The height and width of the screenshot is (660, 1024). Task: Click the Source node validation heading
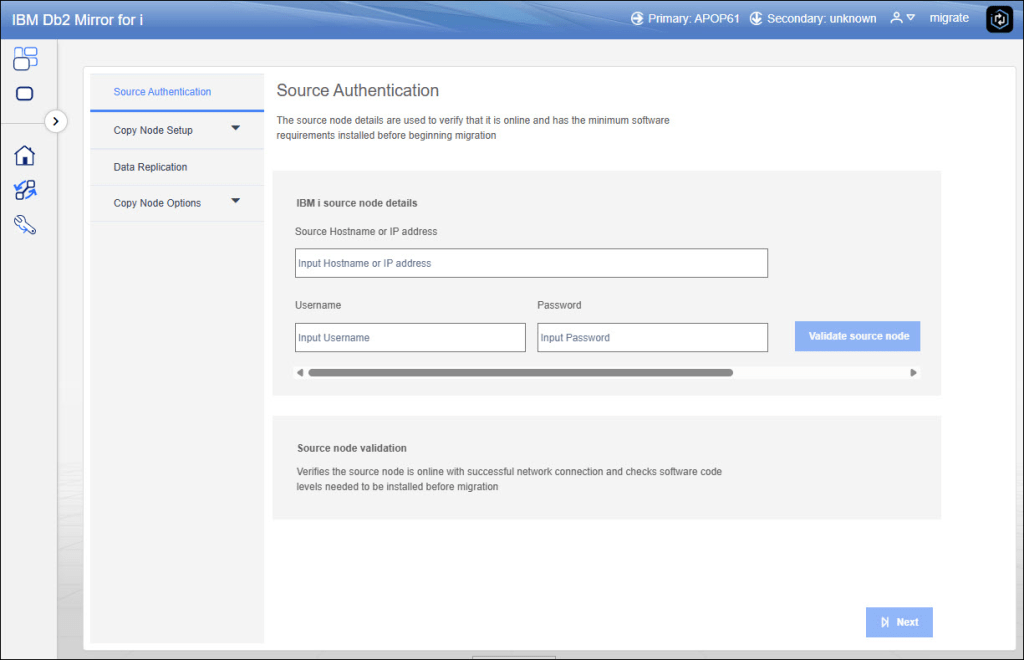point(351,448)
